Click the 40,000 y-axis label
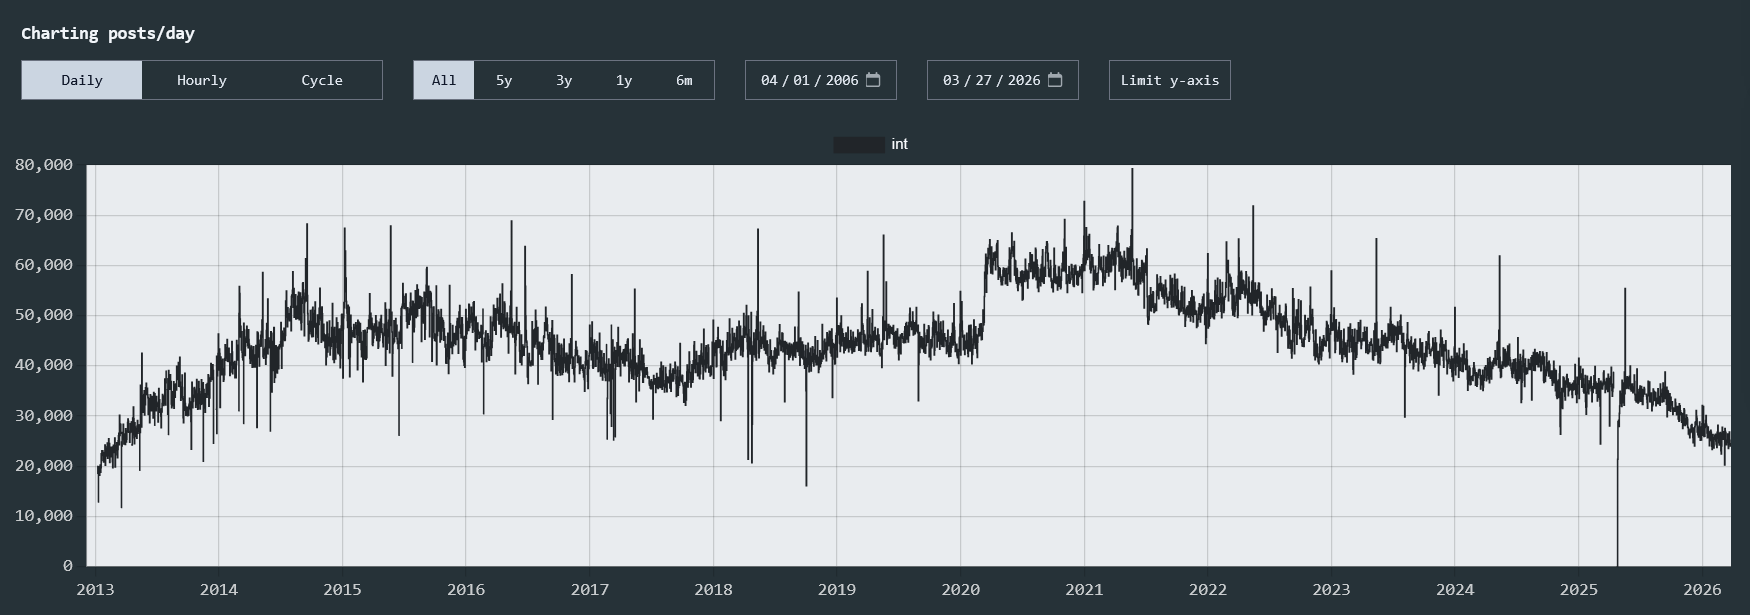The image size is (1750, 615). [x=44, y=365]
